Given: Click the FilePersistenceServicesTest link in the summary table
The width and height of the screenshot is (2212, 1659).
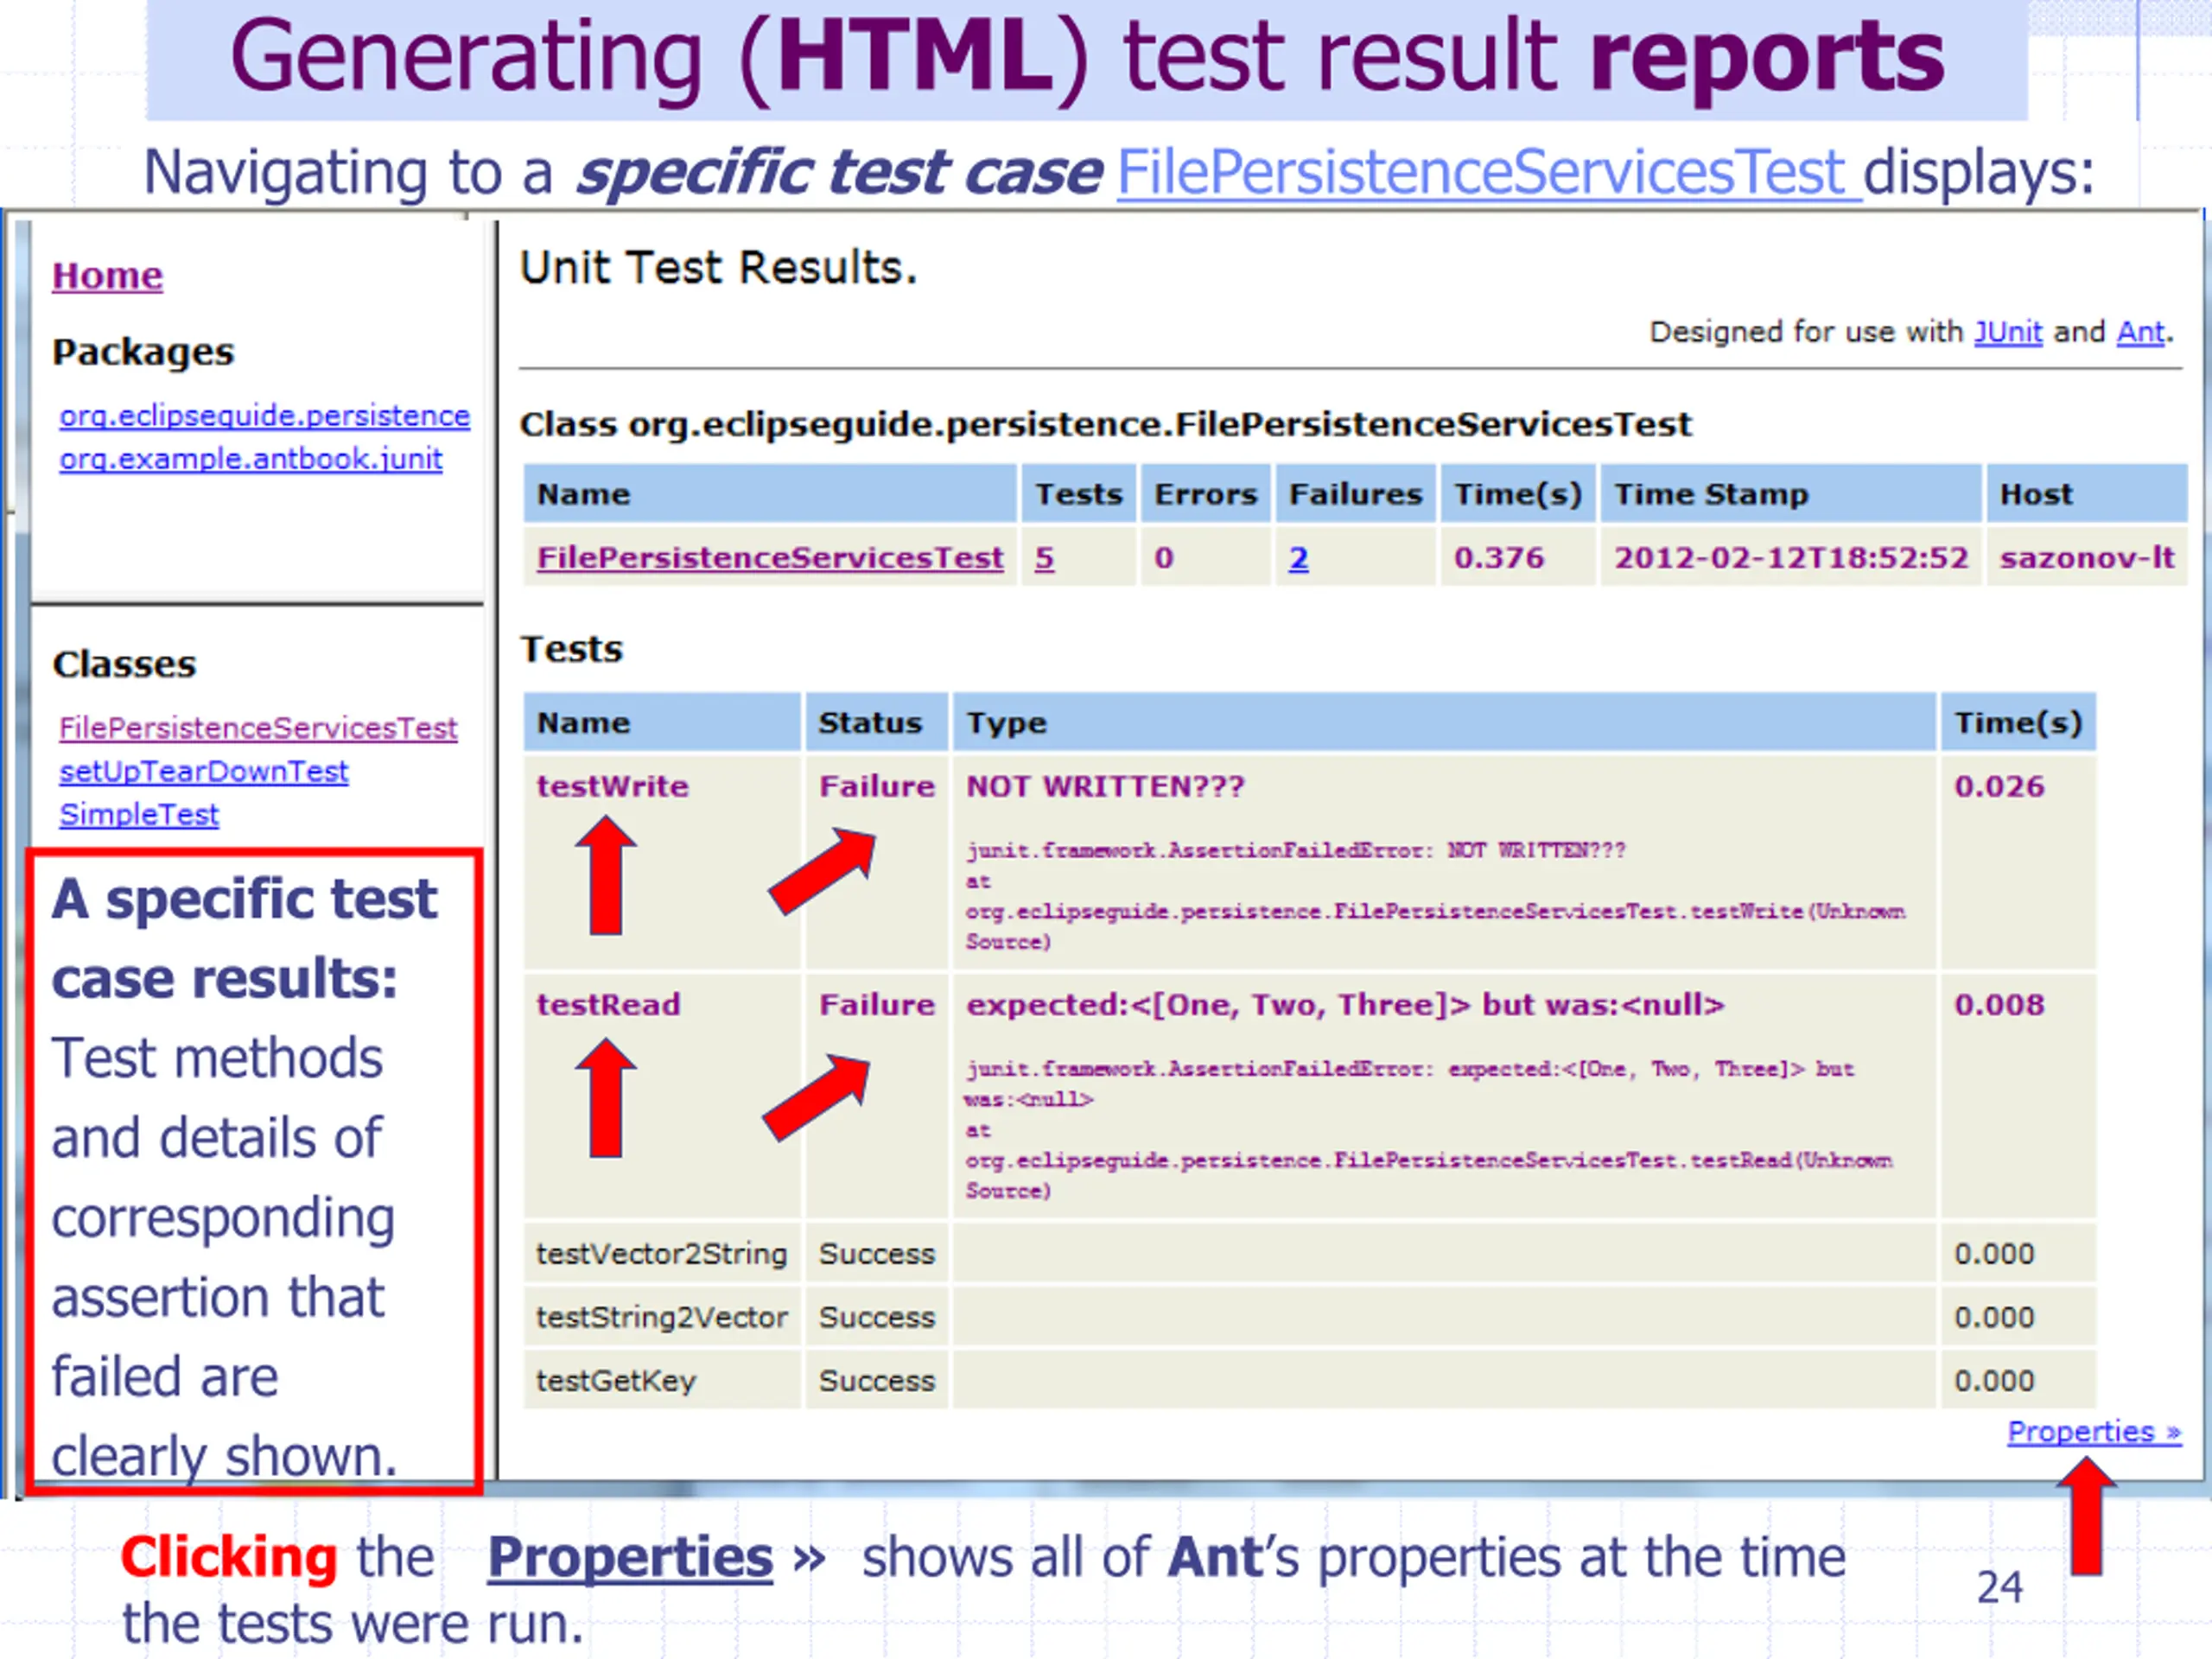Looking at the screenshot, I should (x=769, y=558).
